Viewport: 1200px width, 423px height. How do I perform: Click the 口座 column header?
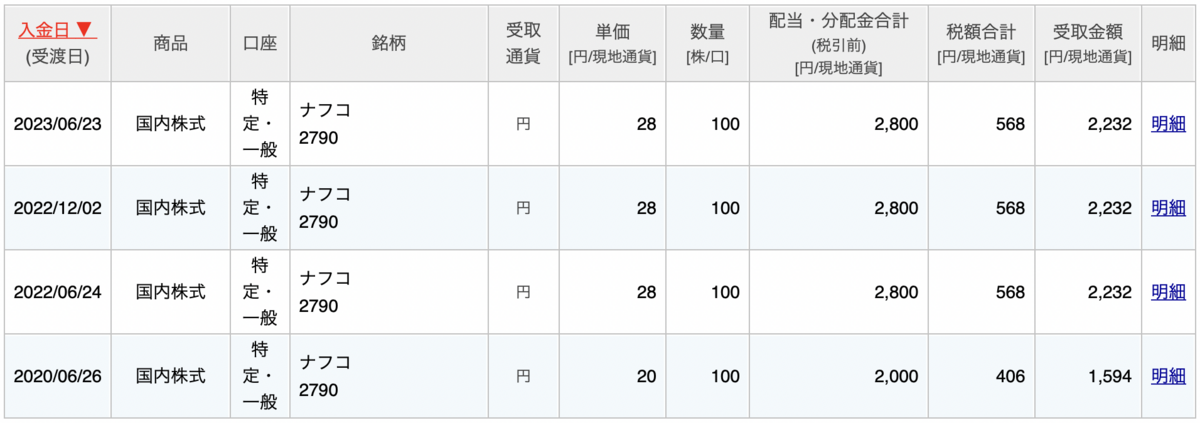260,43
